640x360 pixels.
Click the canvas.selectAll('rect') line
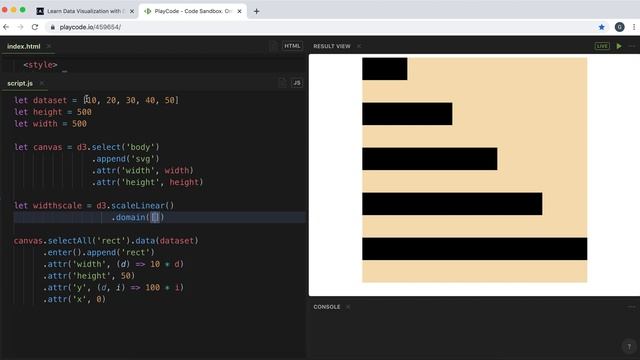click(x=106, y=240)
